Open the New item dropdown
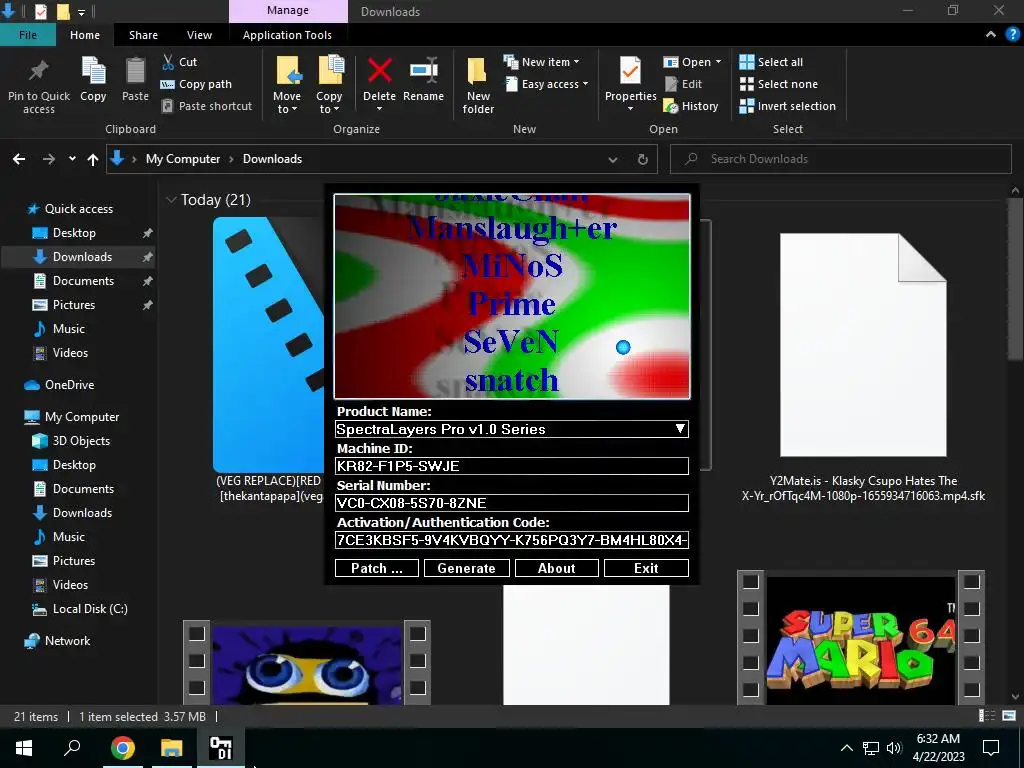 541,62
